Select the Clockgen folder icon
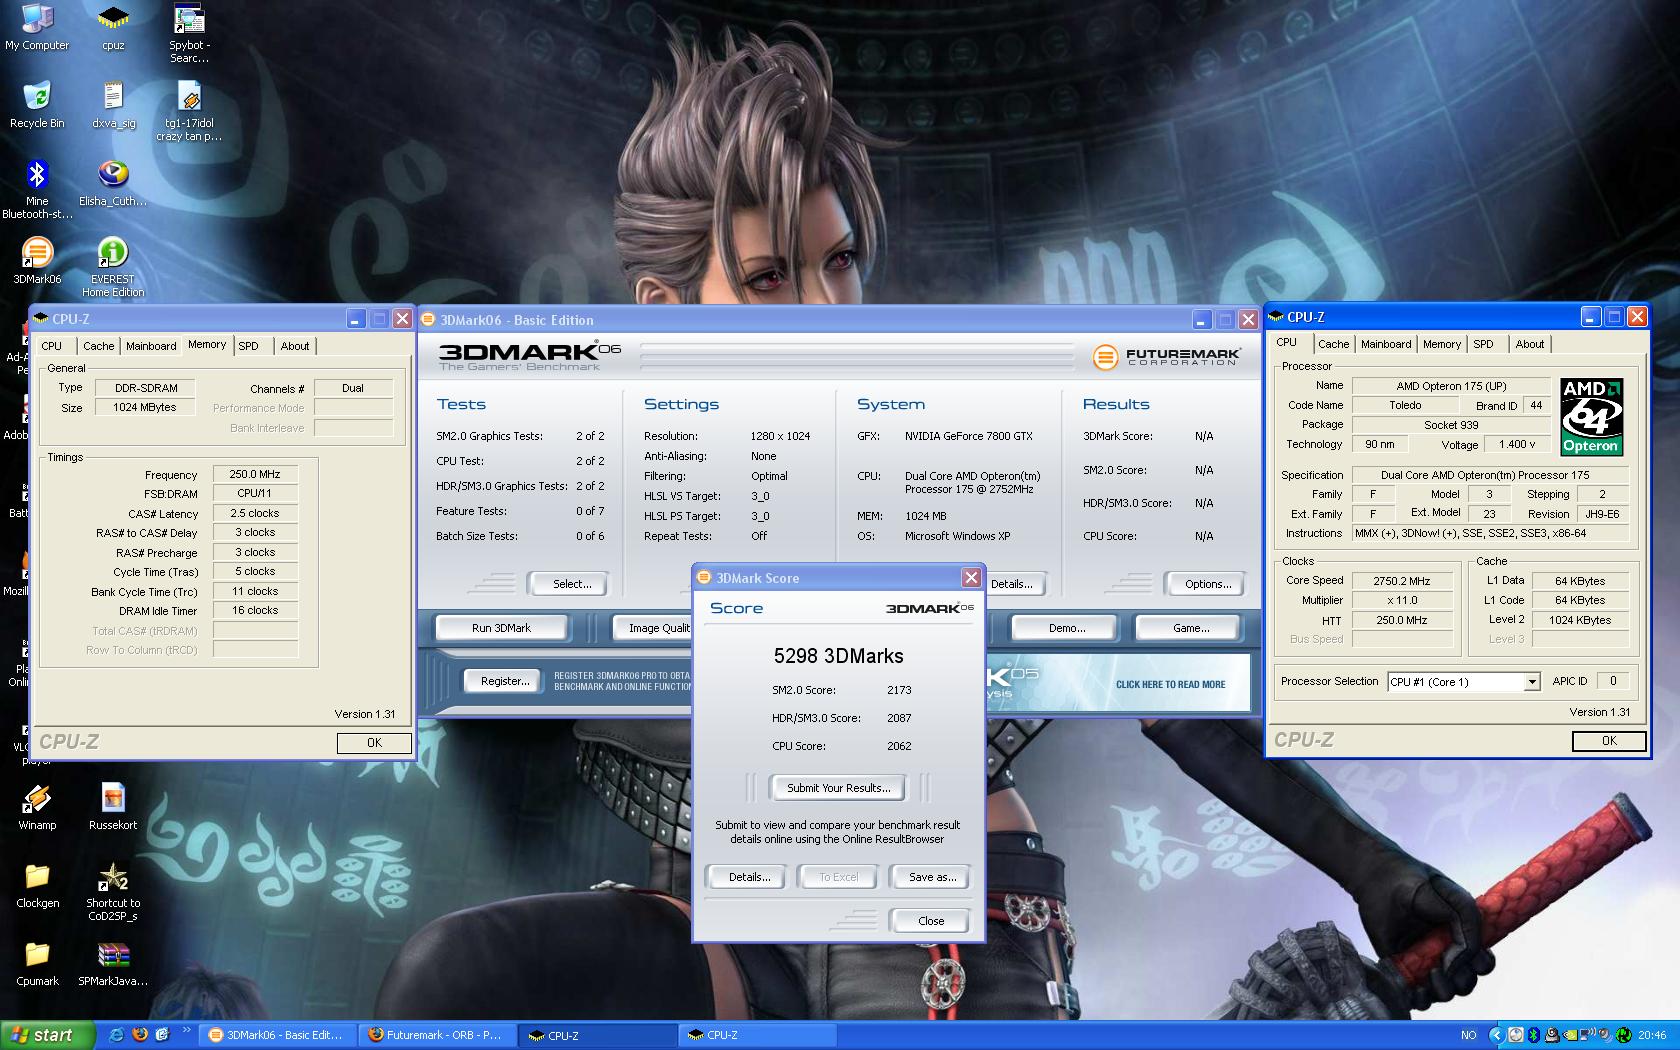Screen dimensions: 1680x1050 tap(37, 885)
